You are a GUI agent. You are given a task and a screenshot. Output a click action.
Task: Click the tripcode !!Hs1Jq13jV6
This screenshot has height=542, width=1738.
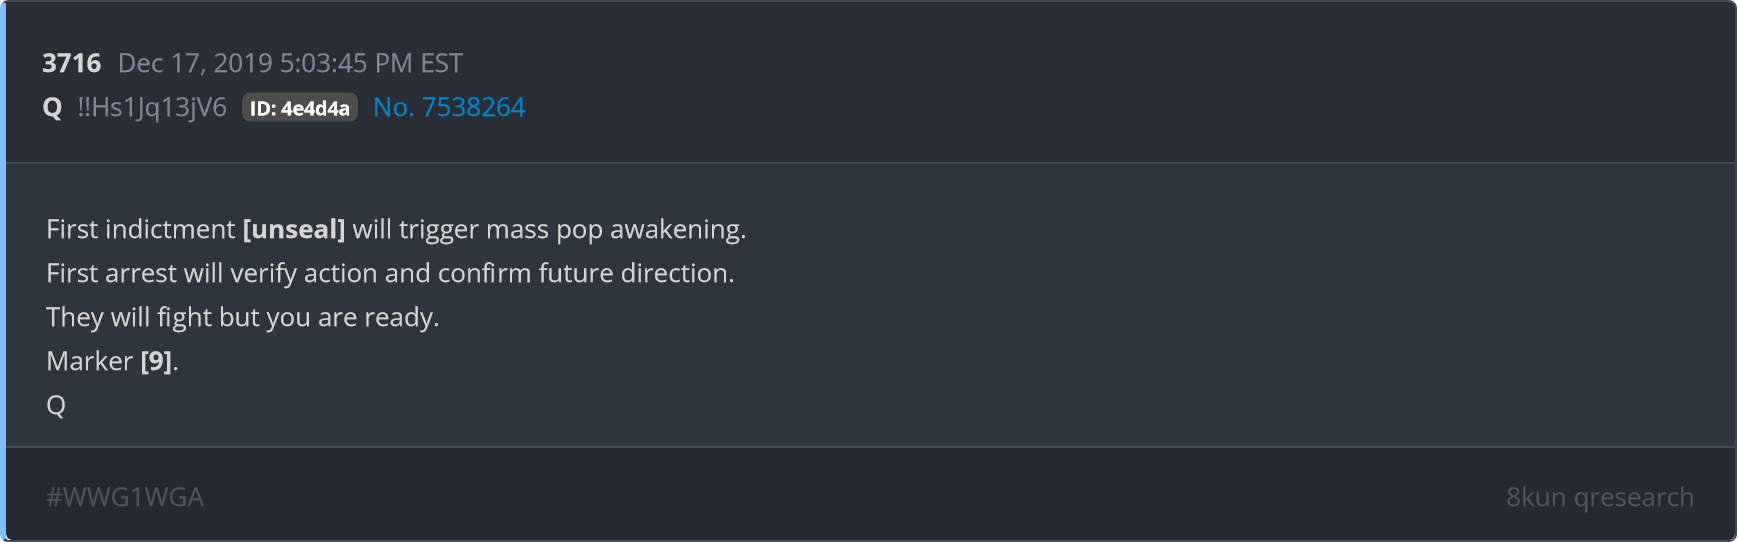pyautogui.click(x=152, y=108)
